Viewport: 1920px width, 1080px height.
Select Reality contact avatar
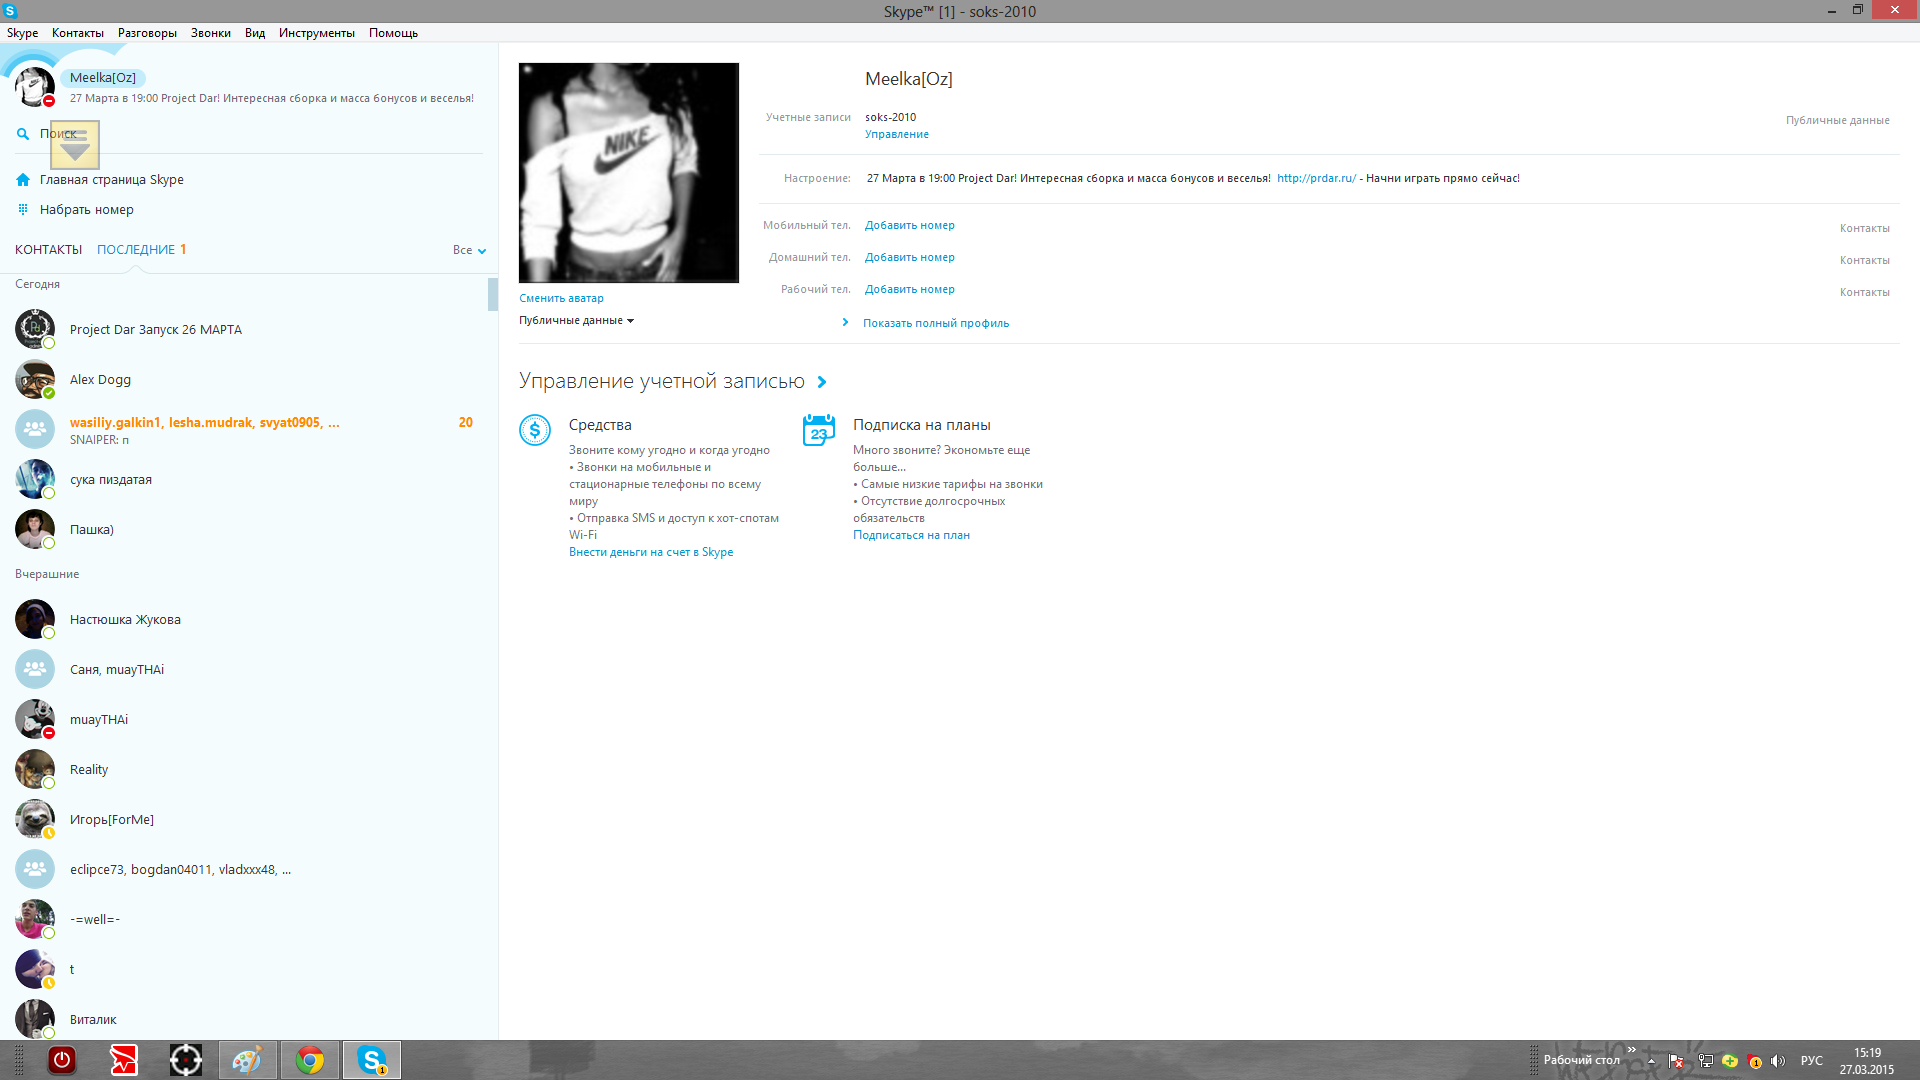point(35,769)
